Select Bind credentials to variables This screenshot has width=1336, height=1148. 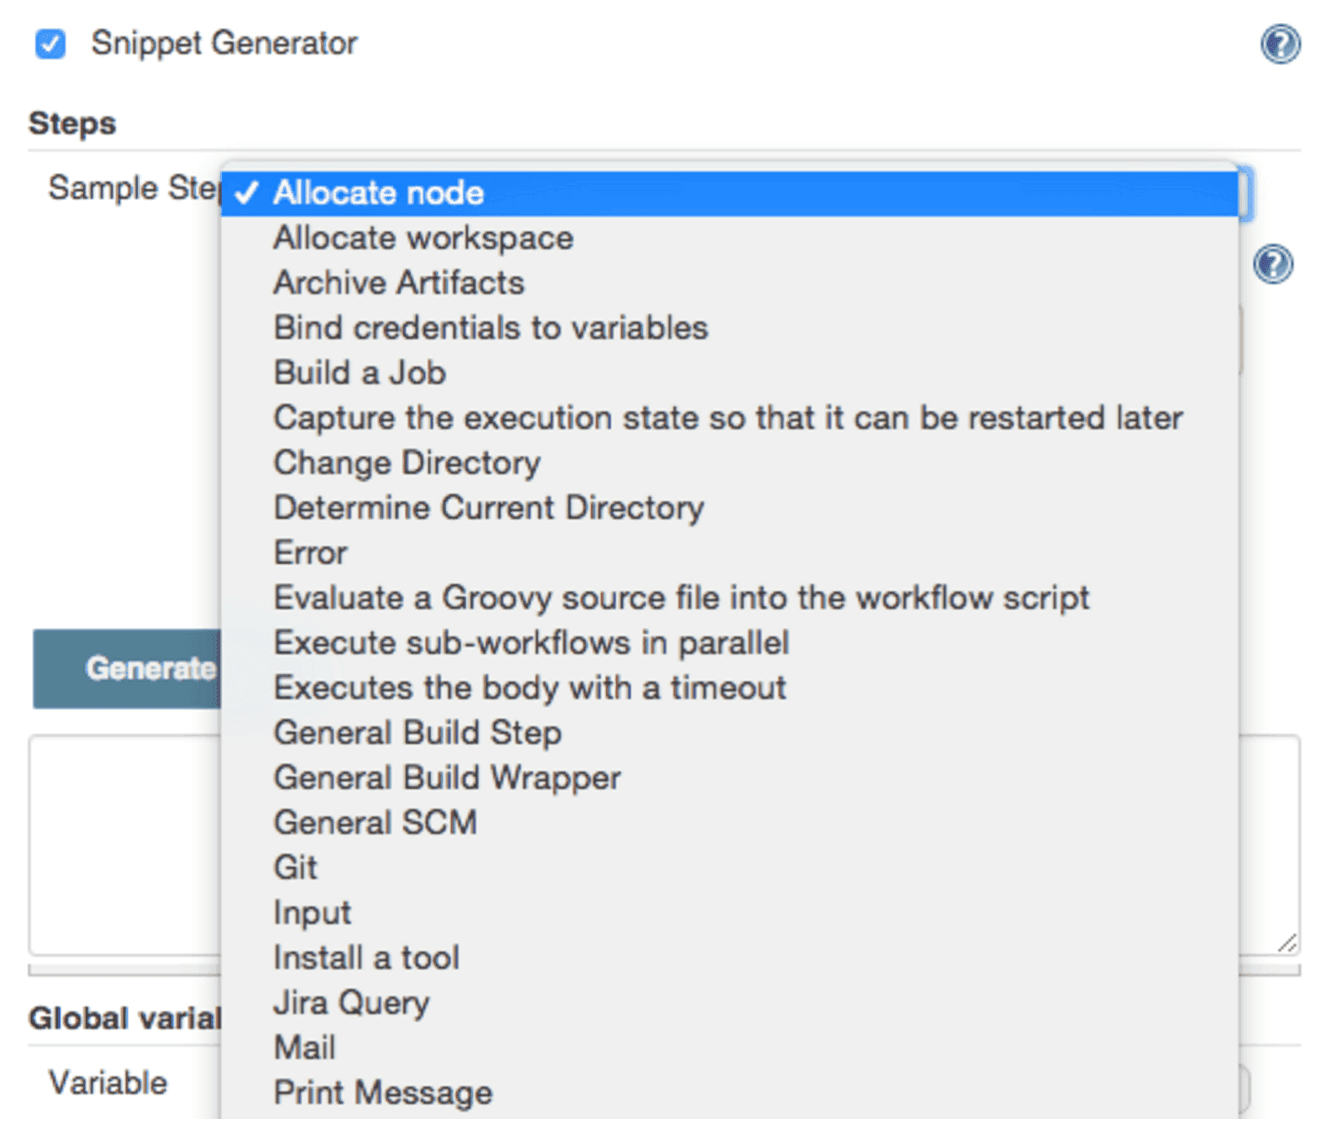click(490, 328)
